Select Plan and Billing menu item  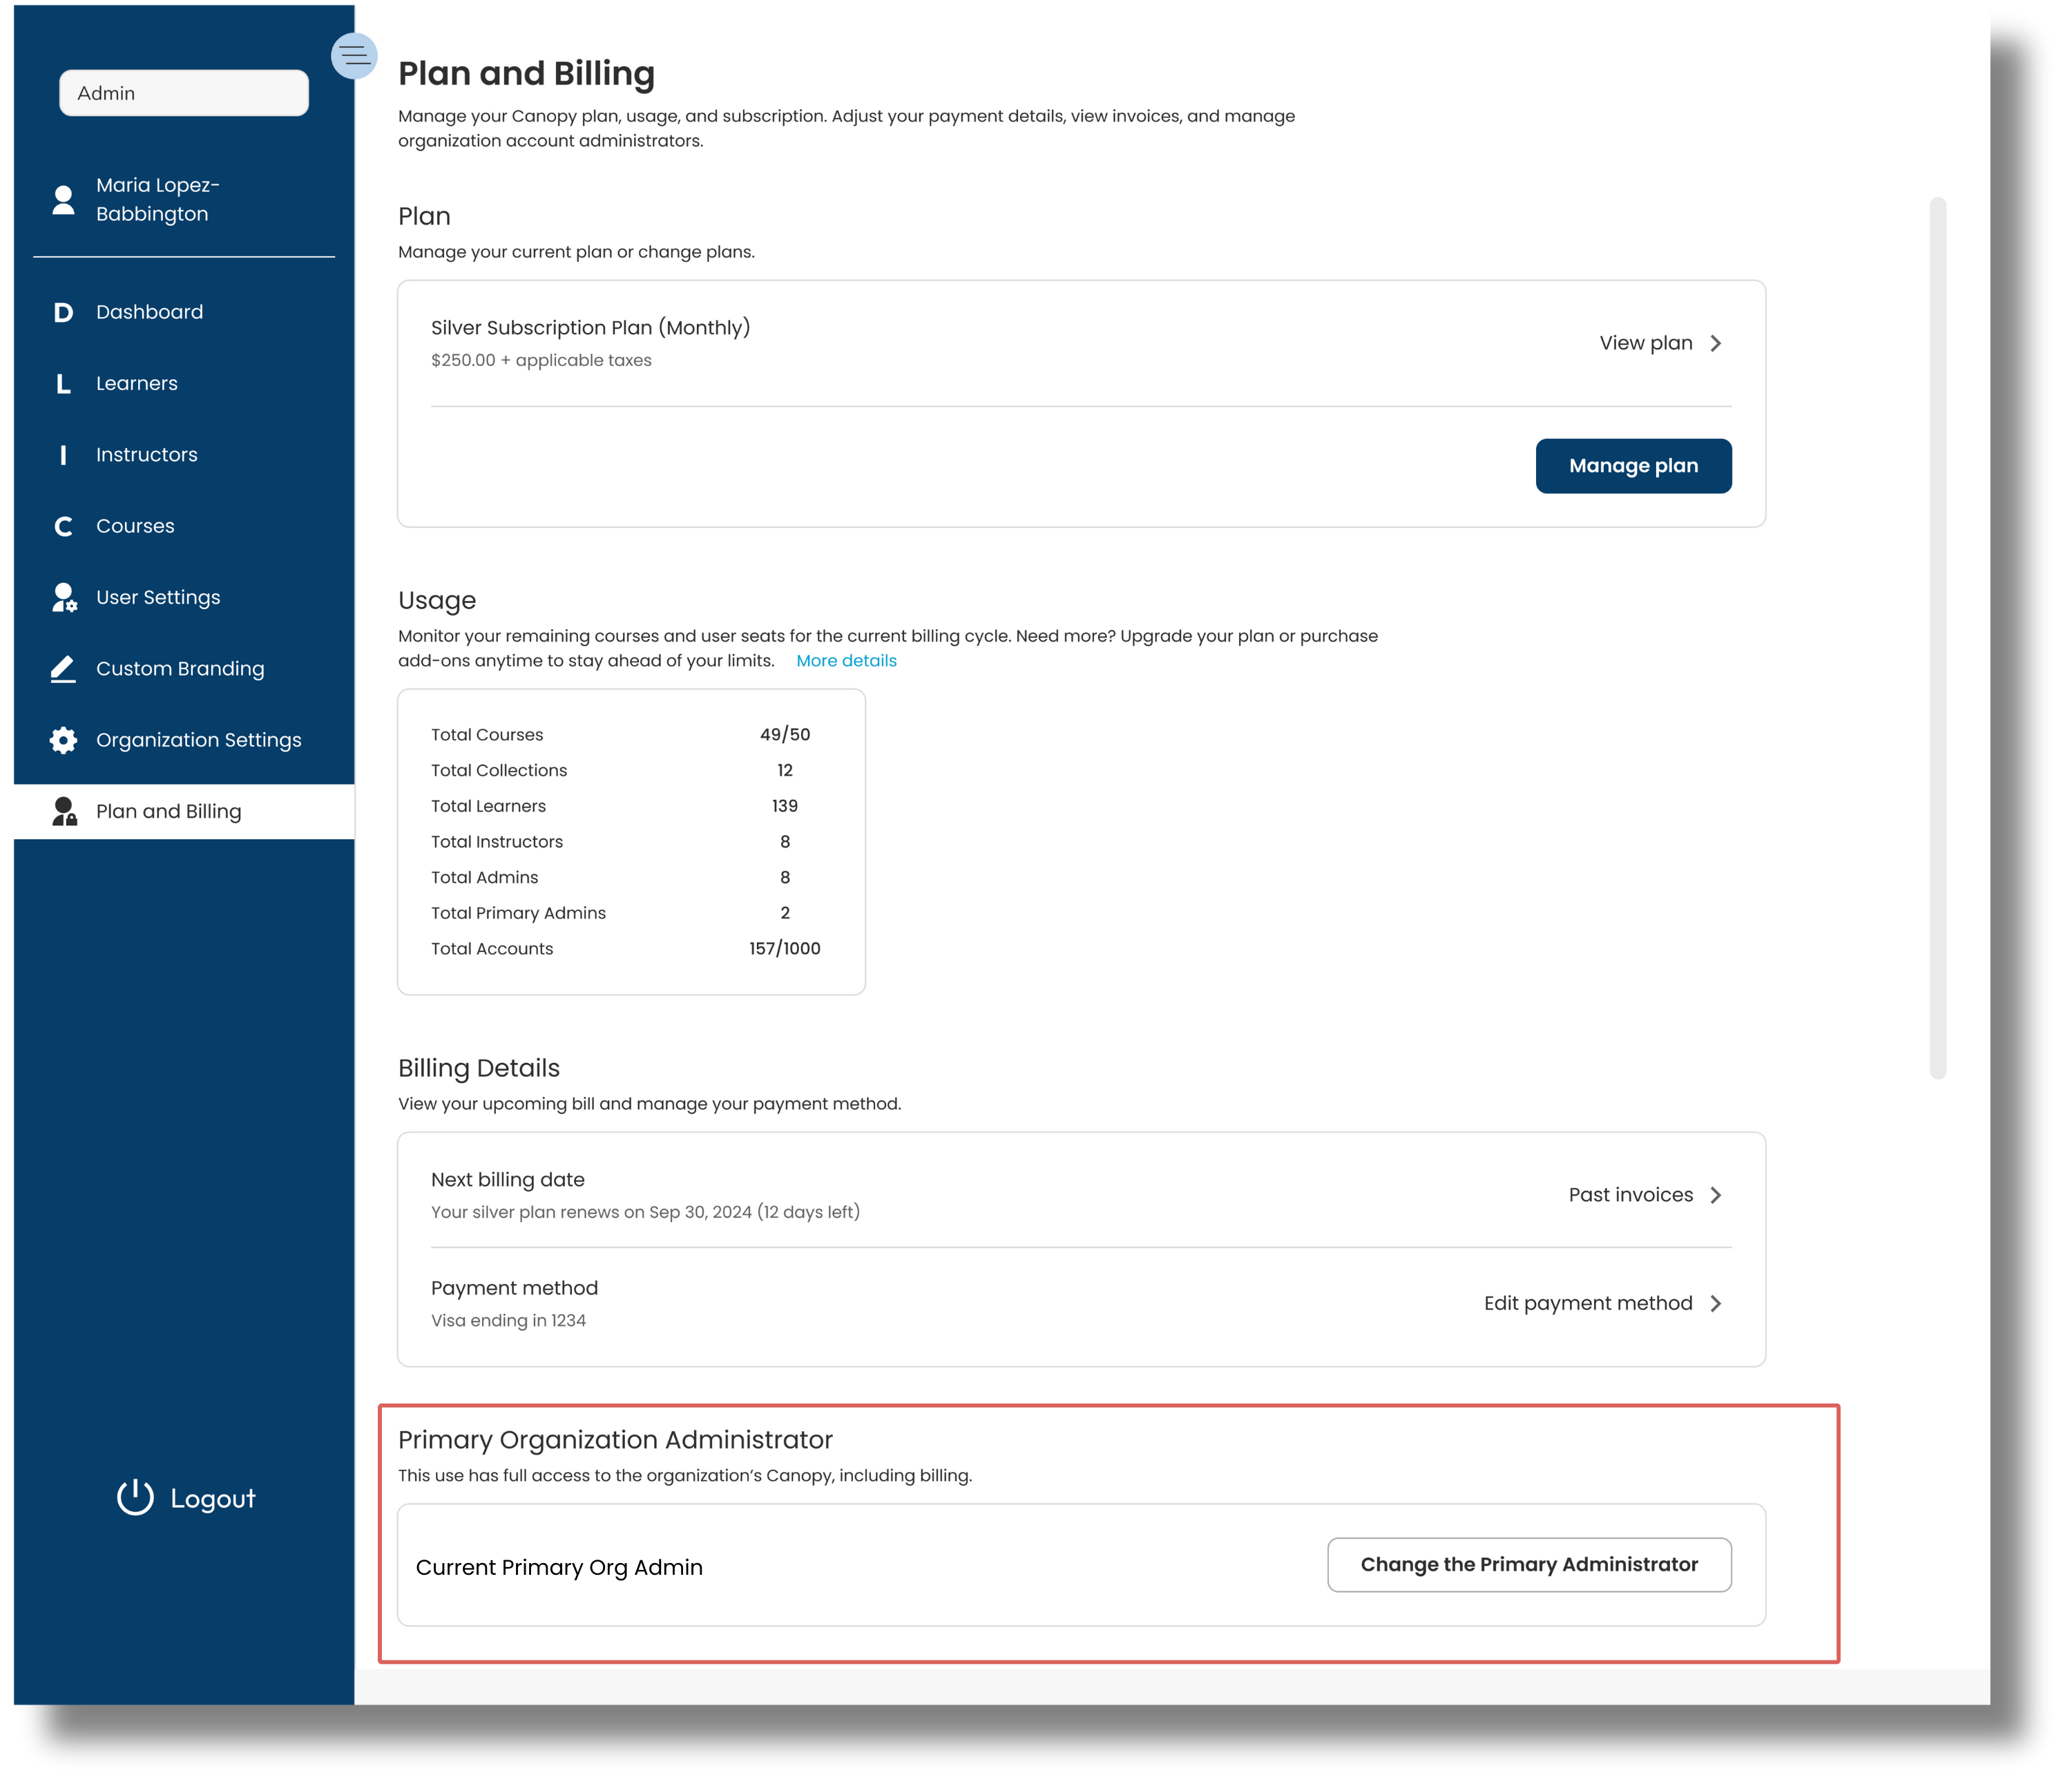[x=169, y=812]
